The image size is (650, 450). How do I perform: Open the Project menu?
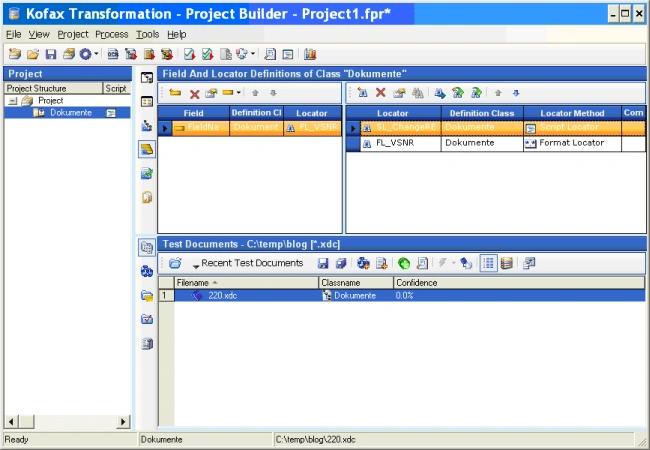tap(73, 34)
